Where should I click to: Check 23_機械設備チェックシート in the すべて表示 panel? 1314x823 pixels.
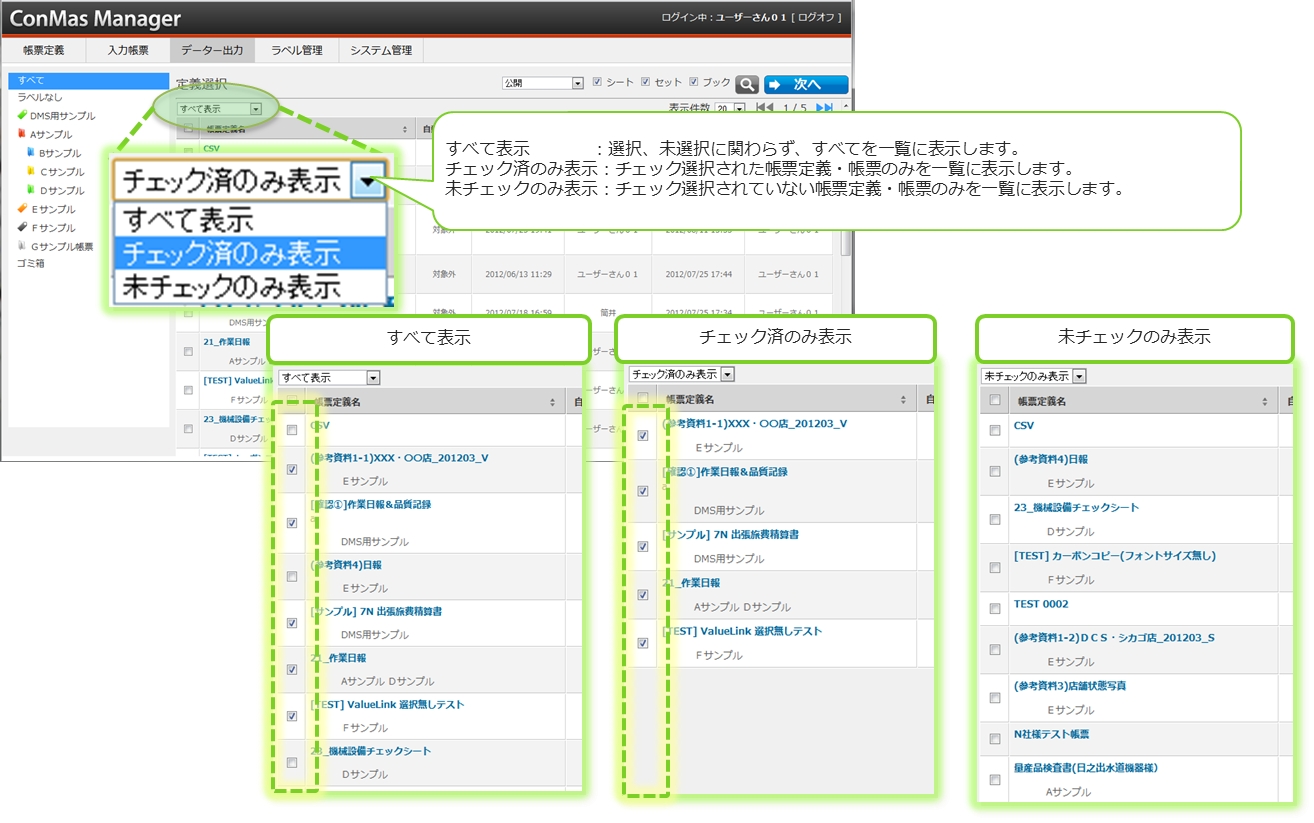point(292,763)
